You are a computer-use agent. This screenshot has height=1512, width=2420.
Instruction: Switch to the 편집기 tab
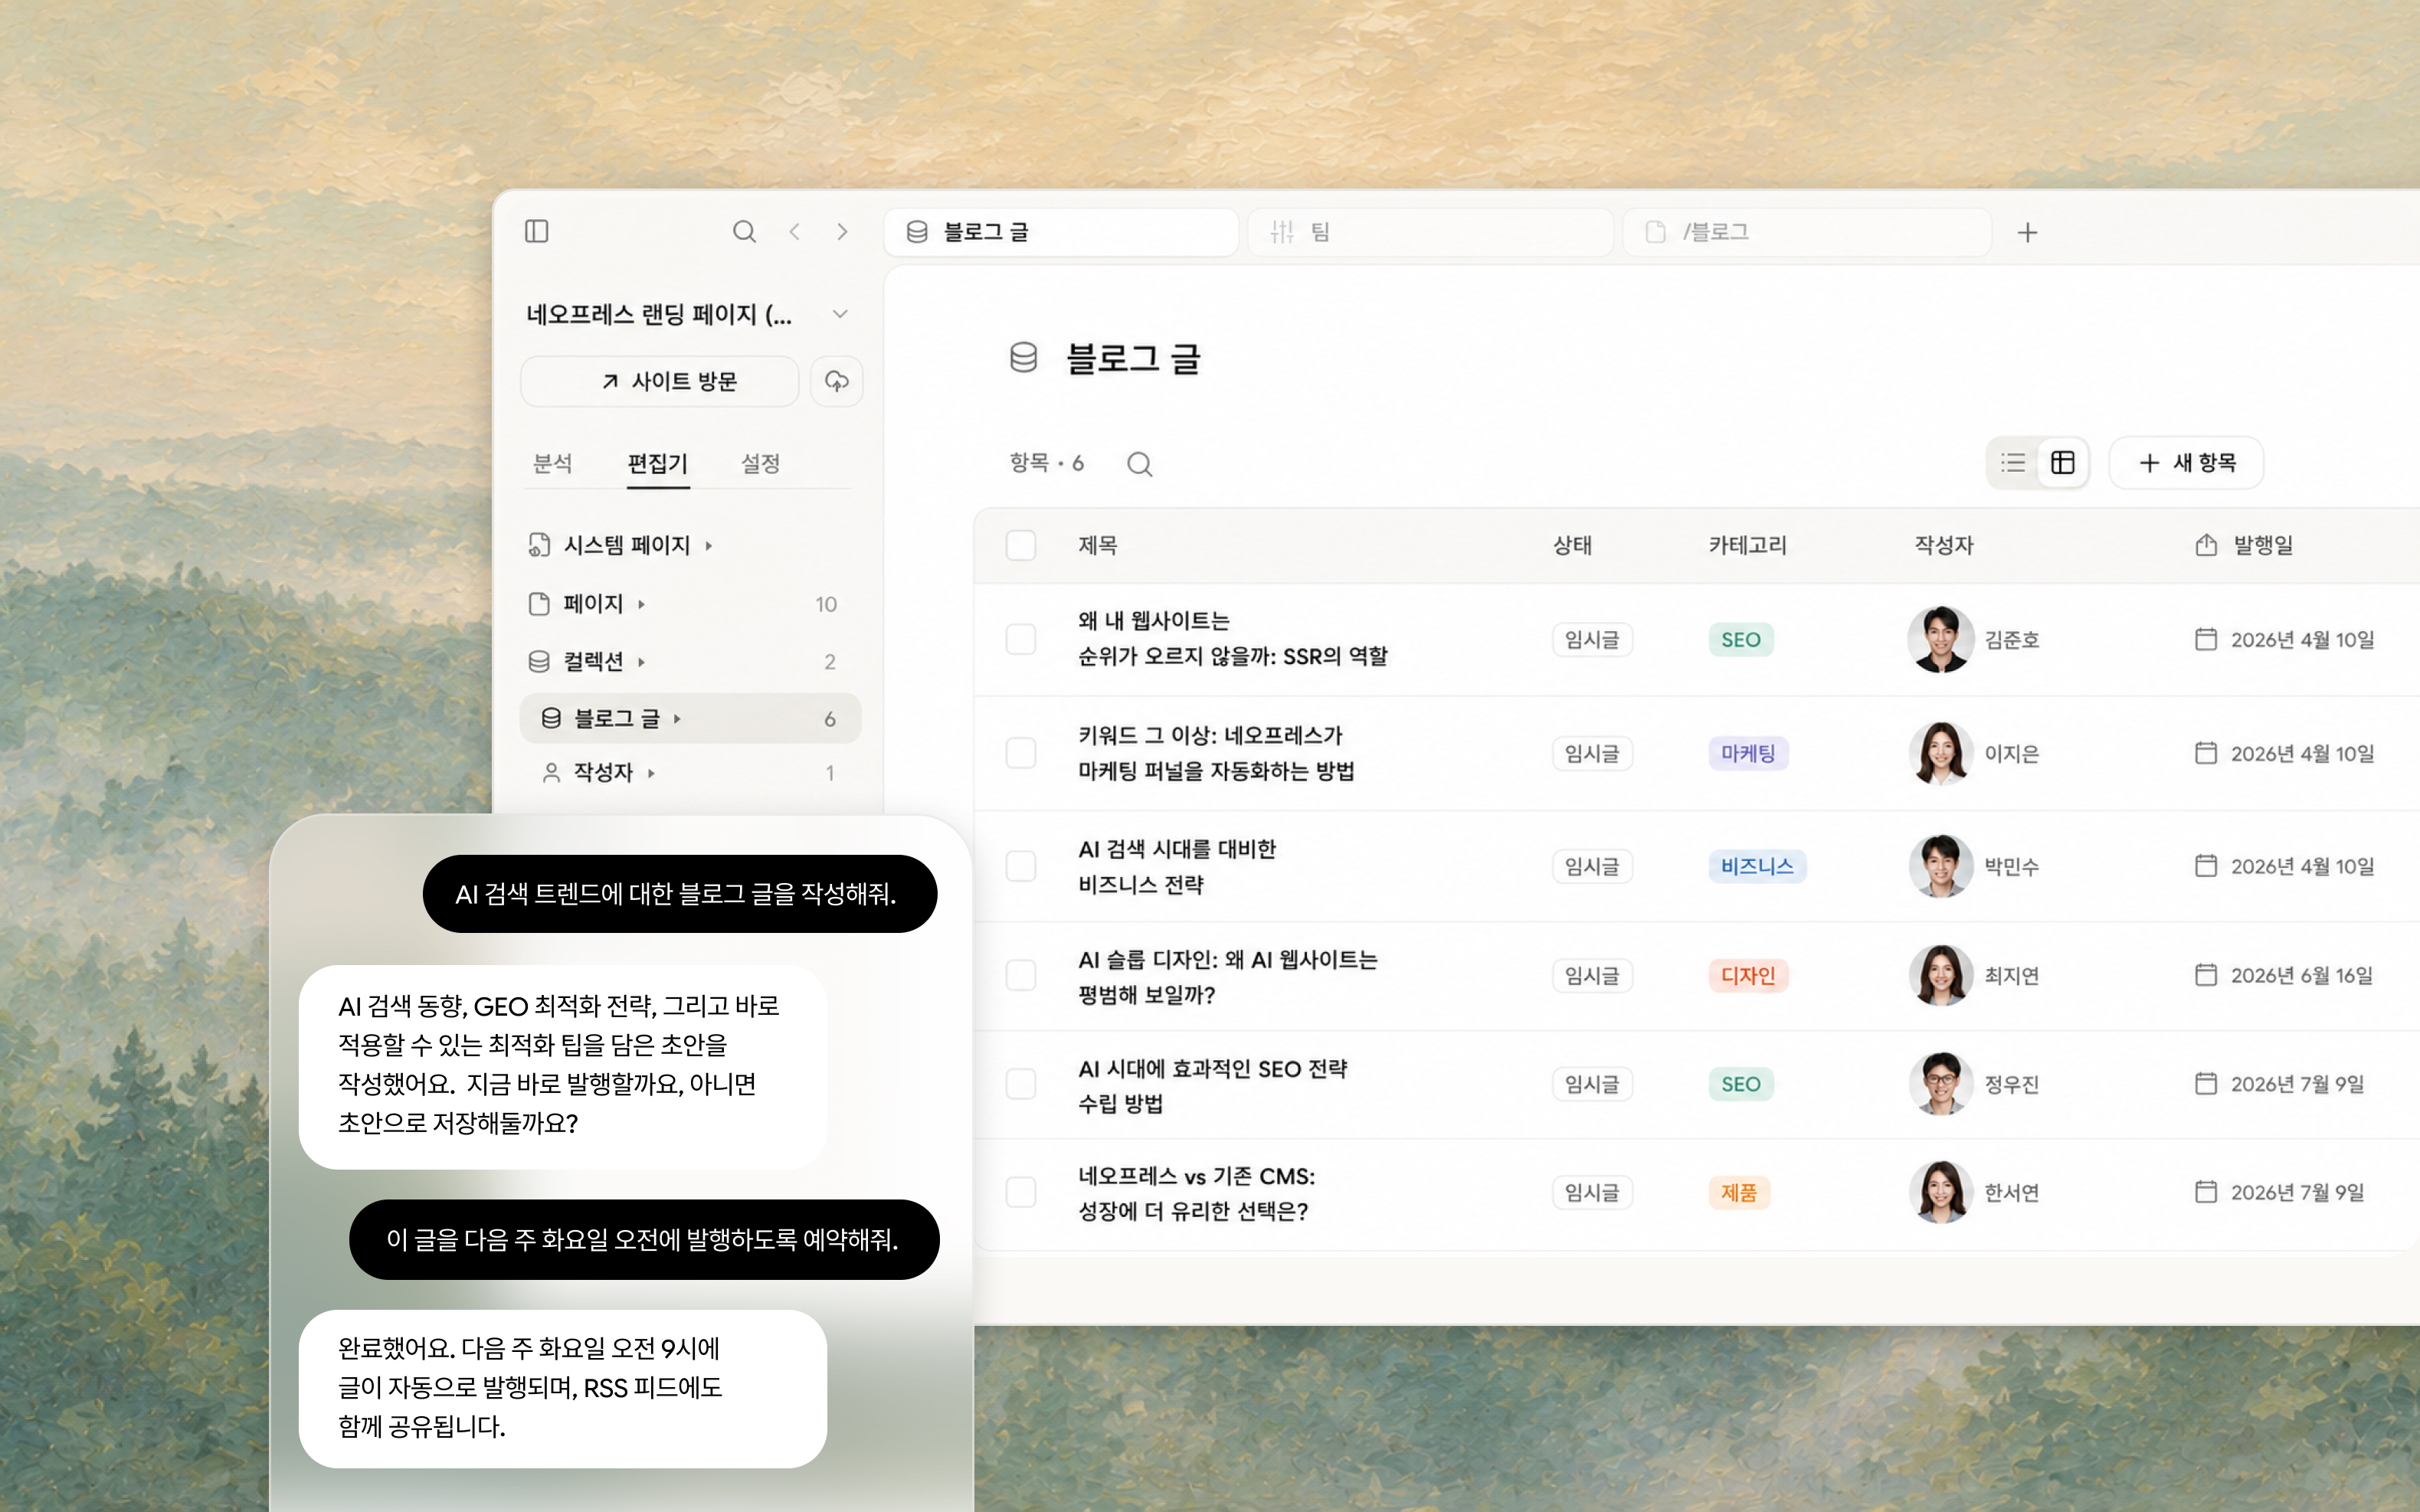pyautogui.click(x=658, y=463)
